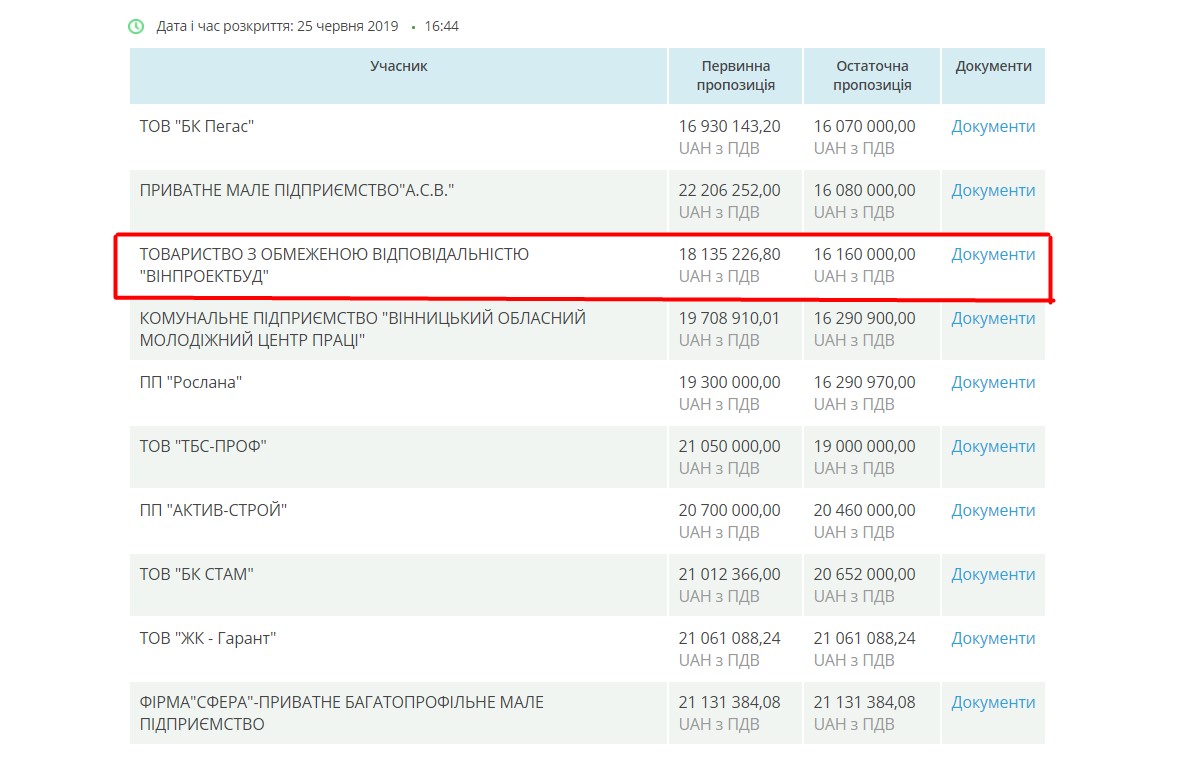This screenshot has height=760, width=1200.
Task: Click the clock icon beside disclosure date
Action: tap(136, 26)
